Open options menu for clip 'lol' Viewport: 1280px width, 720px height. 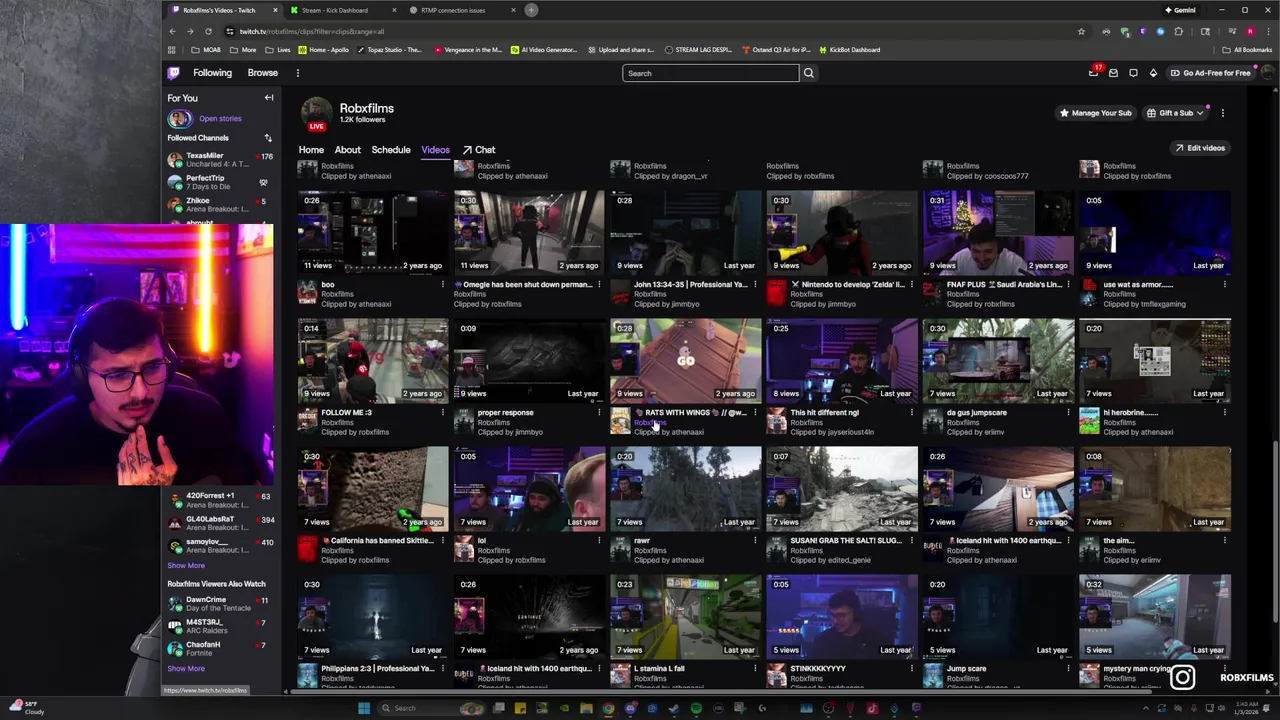point(599,541)
